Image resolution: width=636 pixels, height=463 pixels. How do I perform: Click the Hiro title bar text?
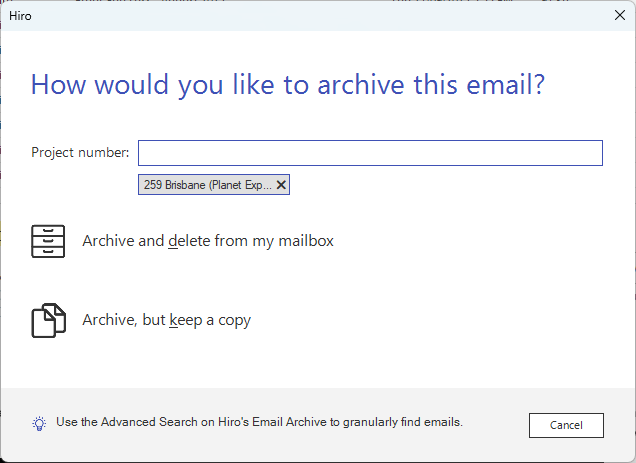point(20,15)
